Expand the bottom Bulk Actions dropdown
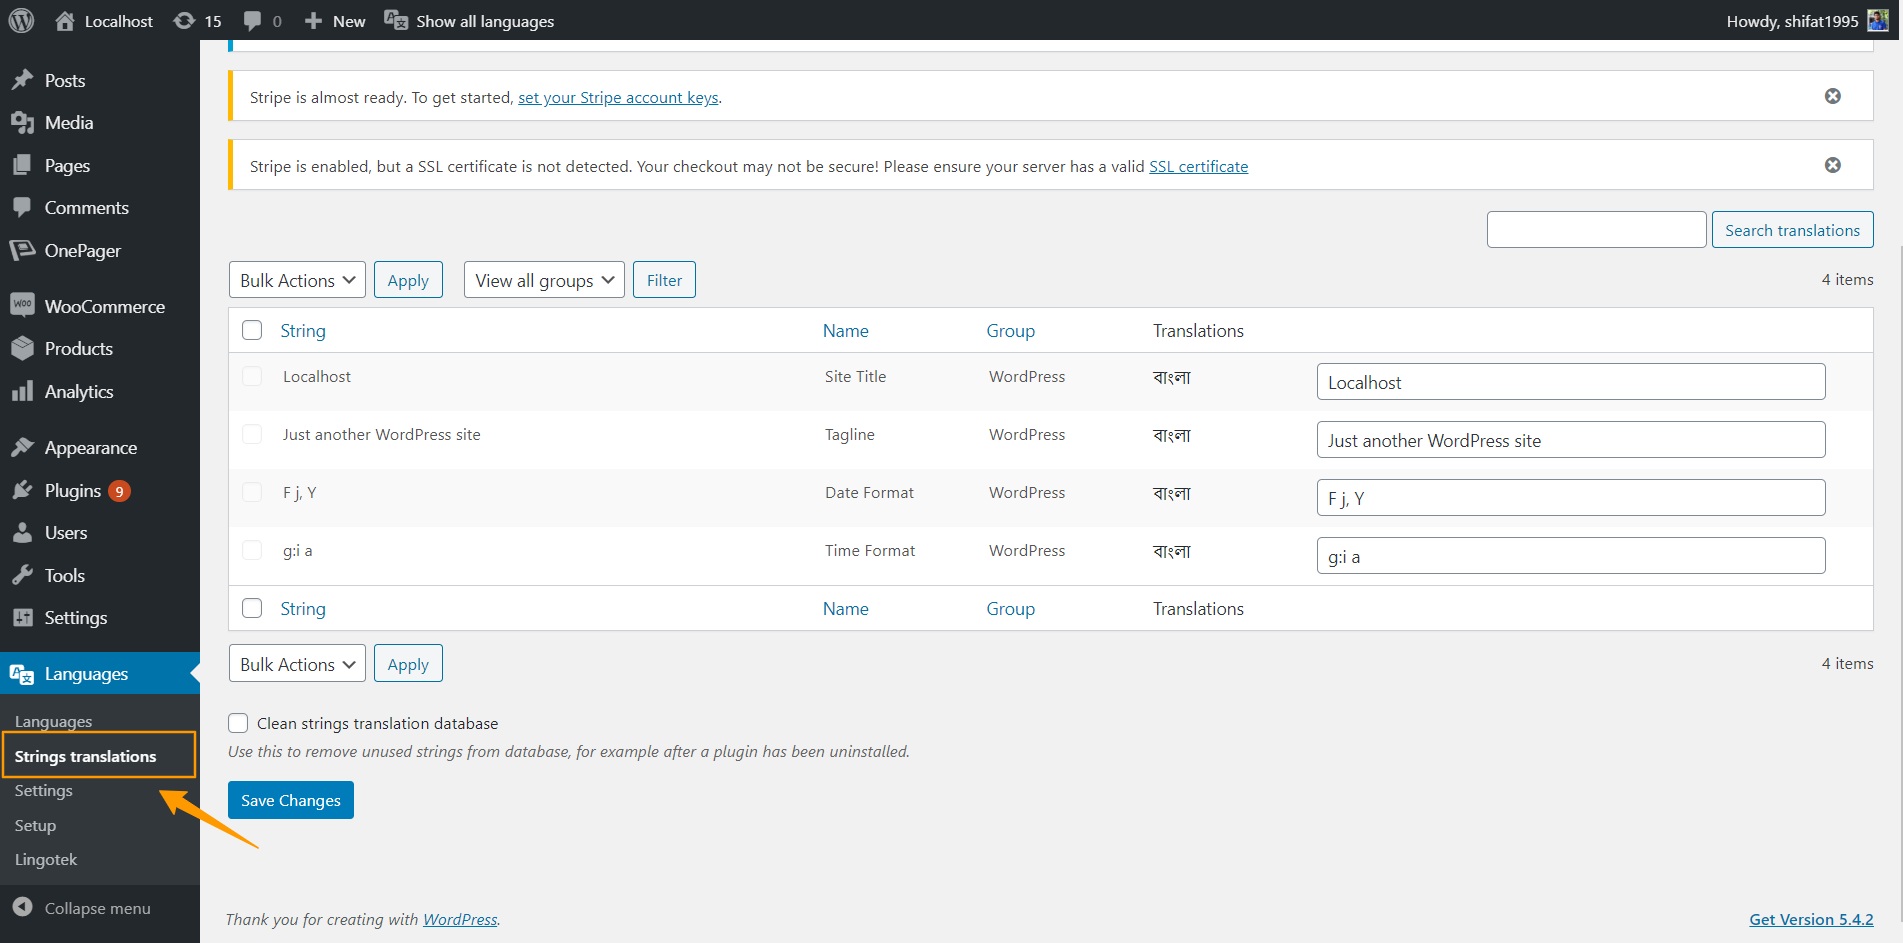 coord(297,664)
